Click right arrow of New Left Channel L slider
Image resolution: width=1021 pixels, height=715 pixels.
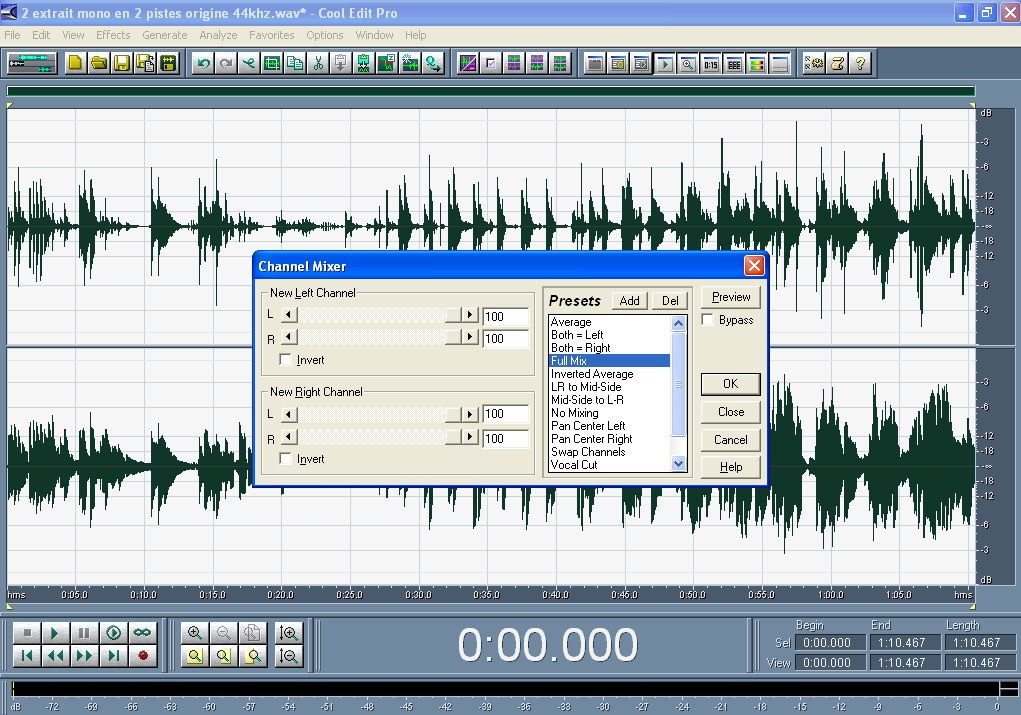[470, 315]
